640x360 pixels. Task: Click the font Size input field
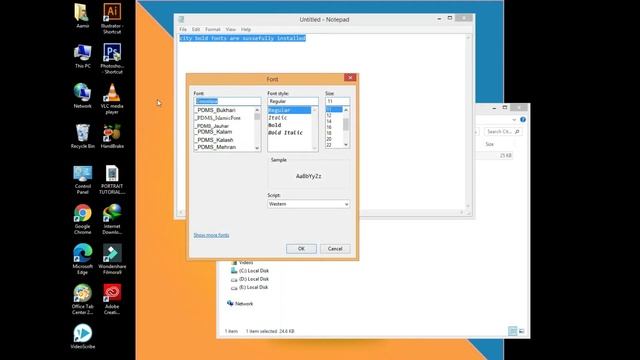tap(337, 101)
